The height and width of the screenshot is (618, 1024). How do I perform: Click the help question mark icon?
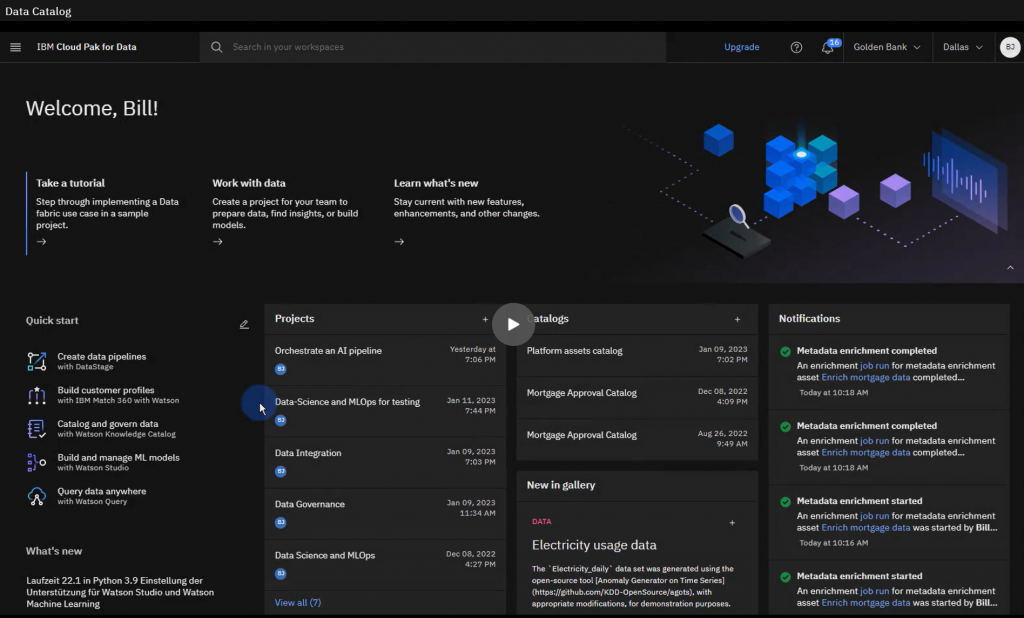click(x=795, y=47)
